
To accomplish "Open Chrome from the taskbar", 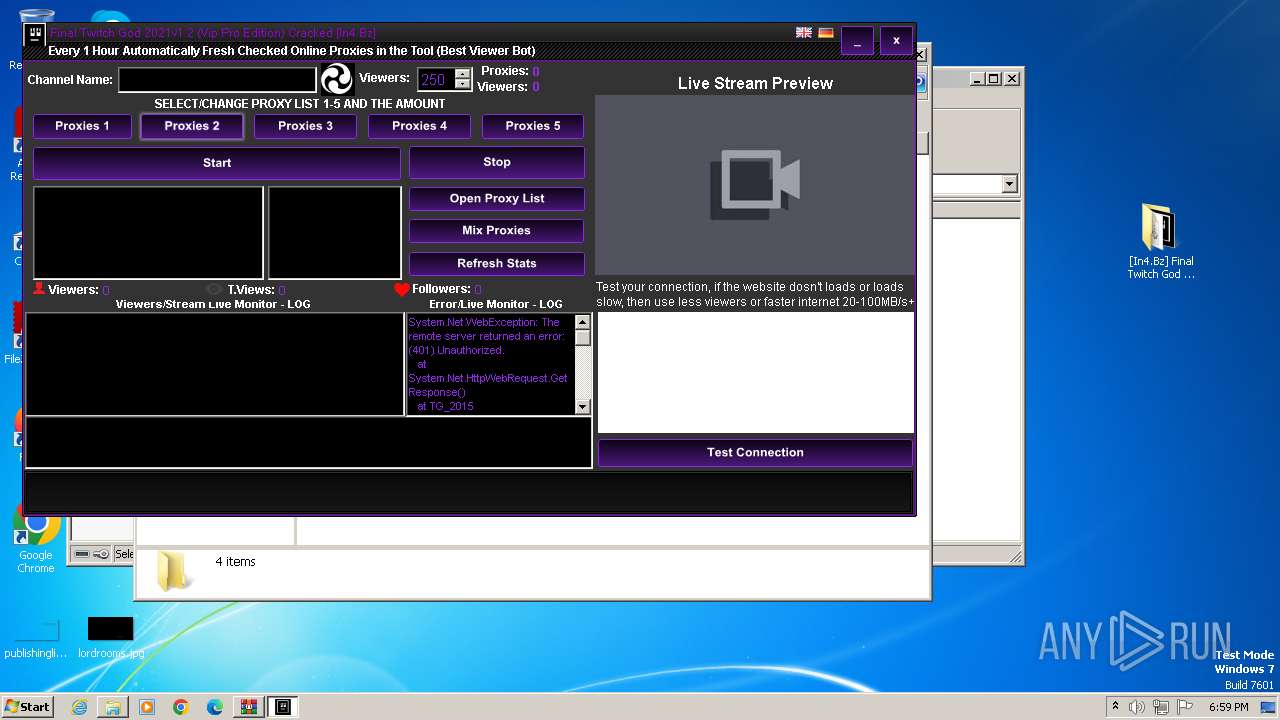I will [x=181, y=707].
